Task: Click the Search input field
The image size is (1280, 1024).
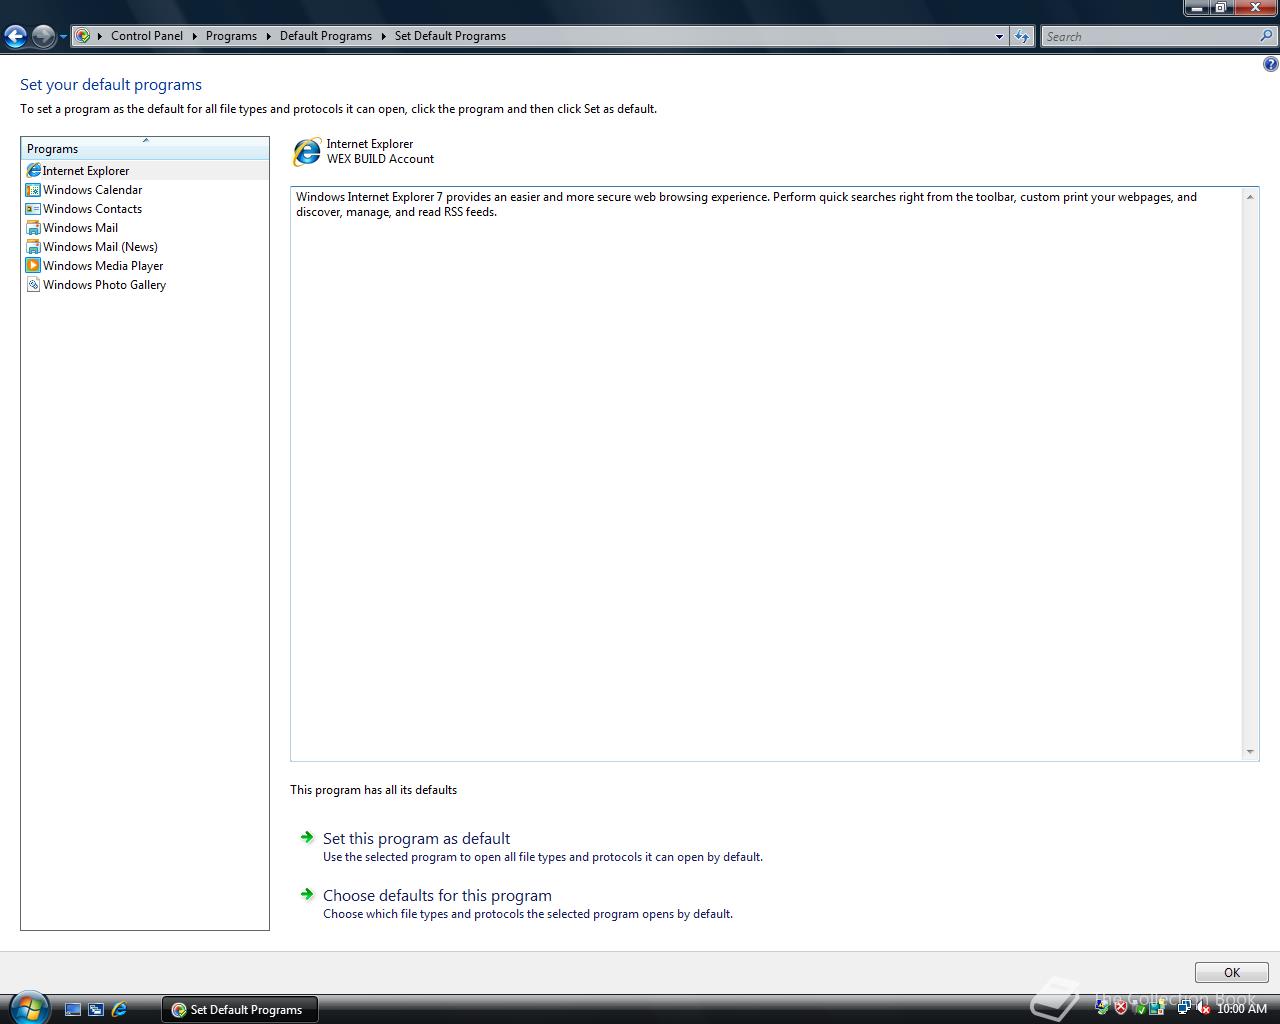Action: click(1150, 36)
